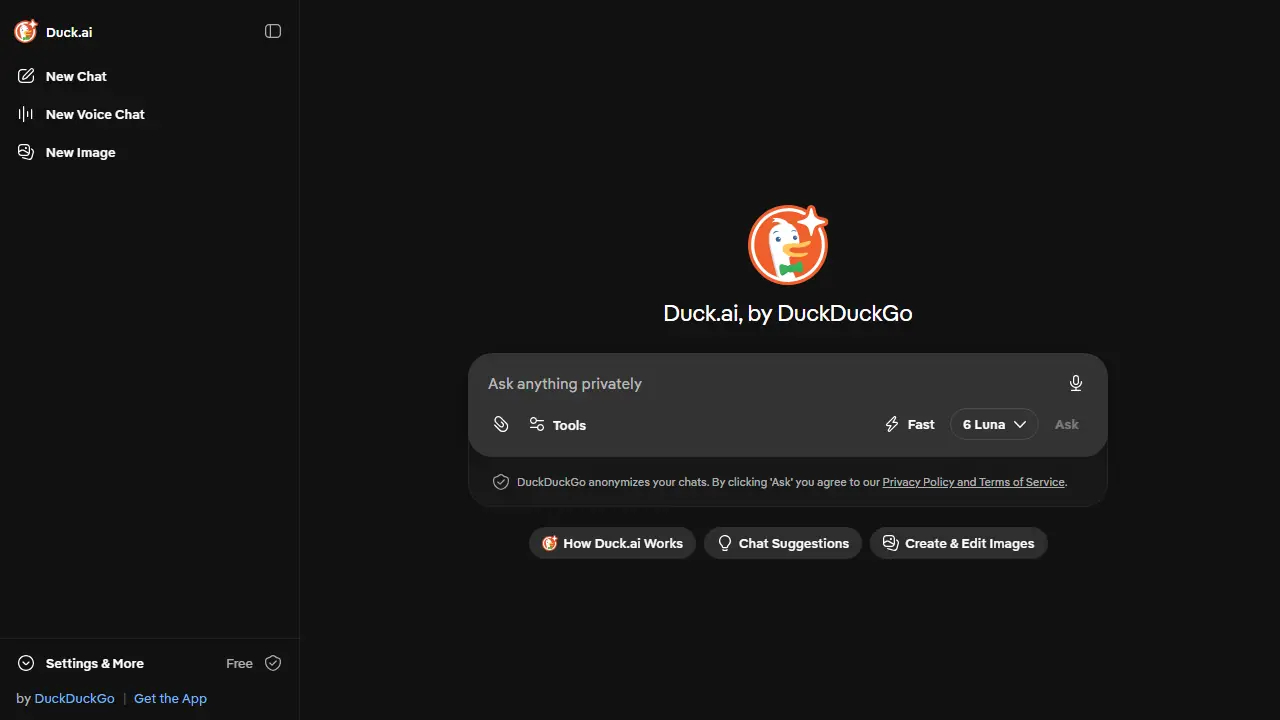The image size is (1280, 720).
Task: Click the Duck.ai logo in sidebar header
Action: (x=26, y=31)
